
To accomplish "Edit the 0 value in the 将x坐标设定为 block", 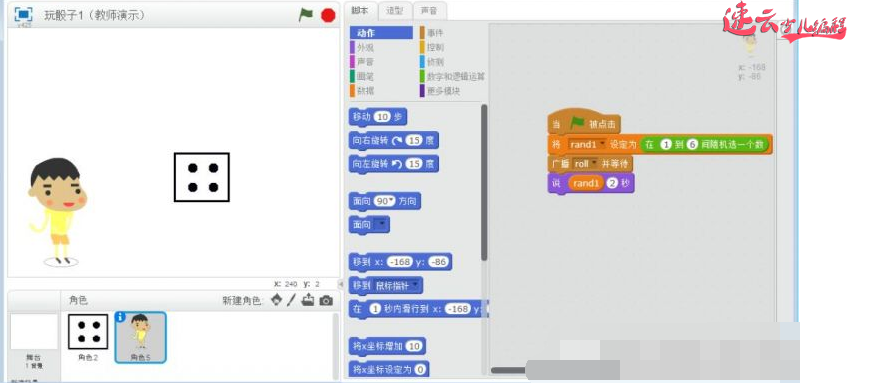I will click(421, 370).
